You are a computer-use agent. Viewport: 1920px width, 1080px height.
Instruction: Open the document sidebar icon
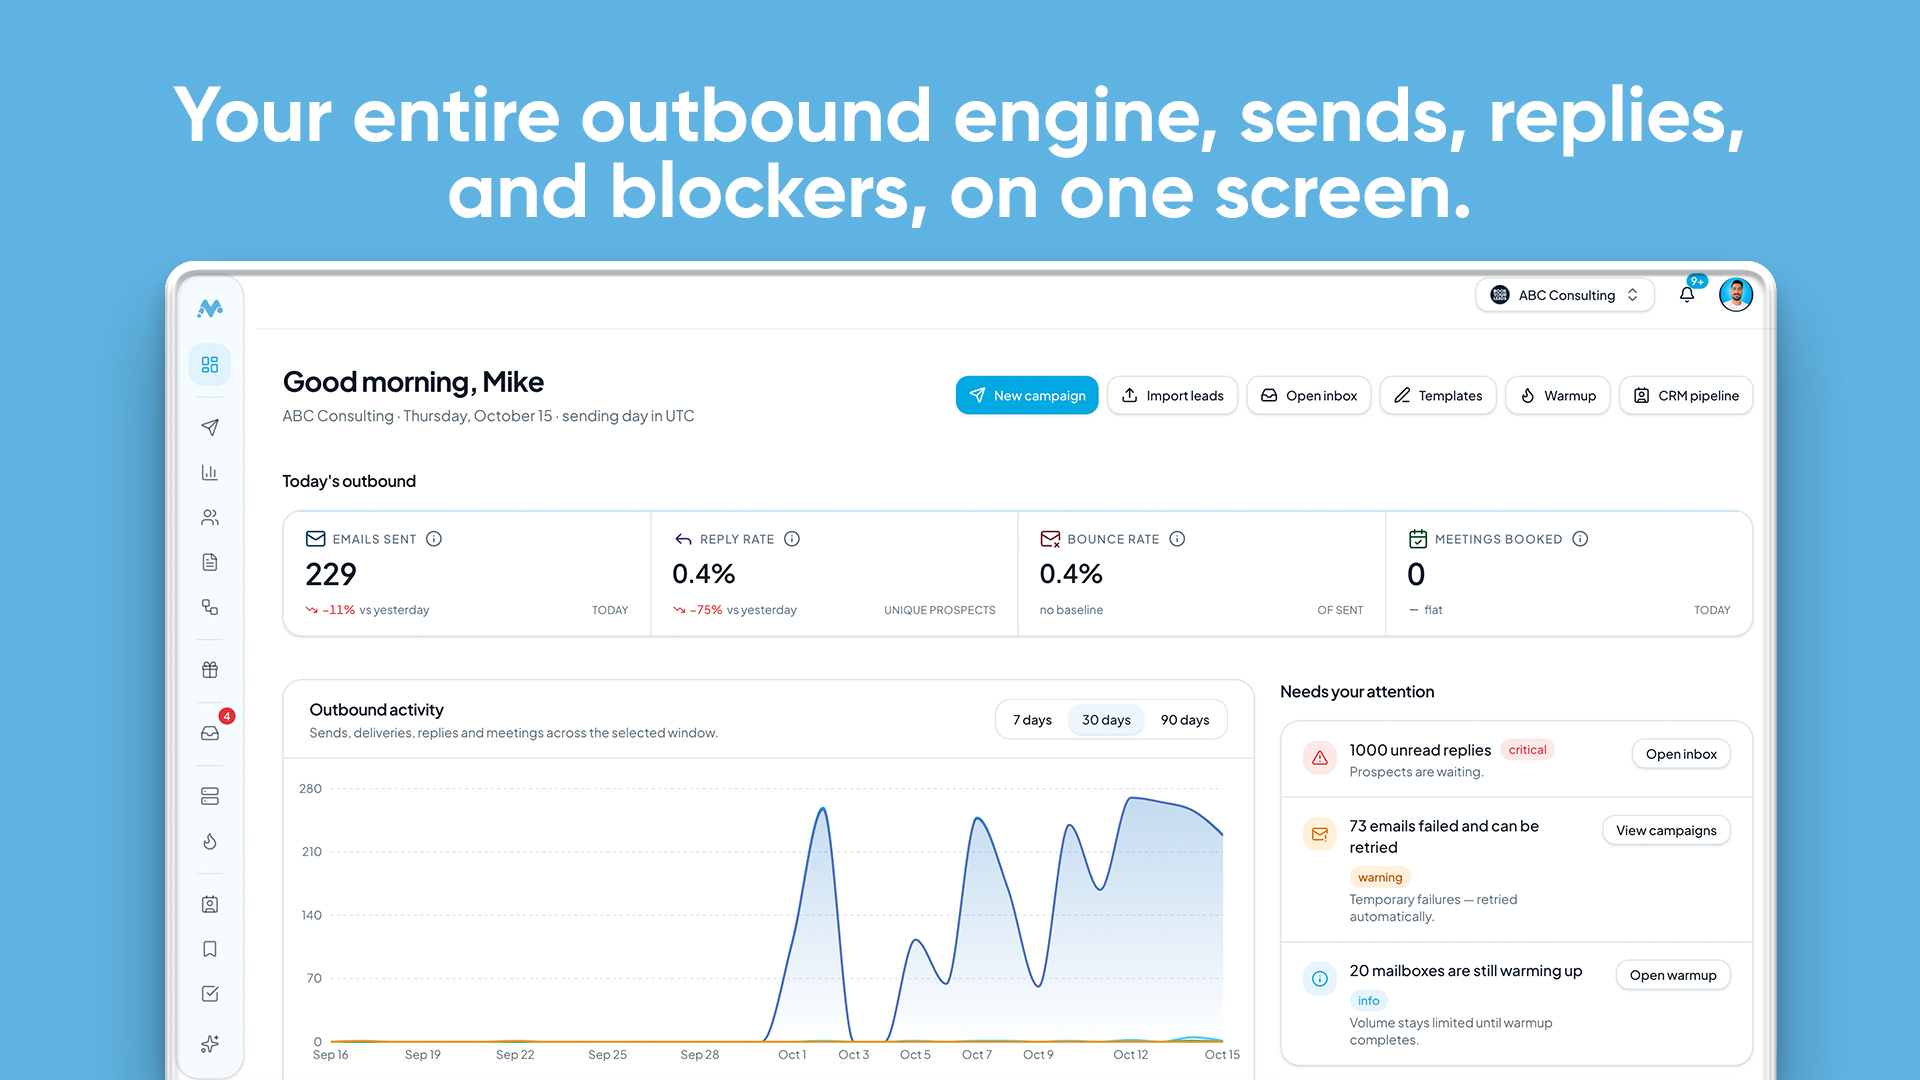click(210, 562)
